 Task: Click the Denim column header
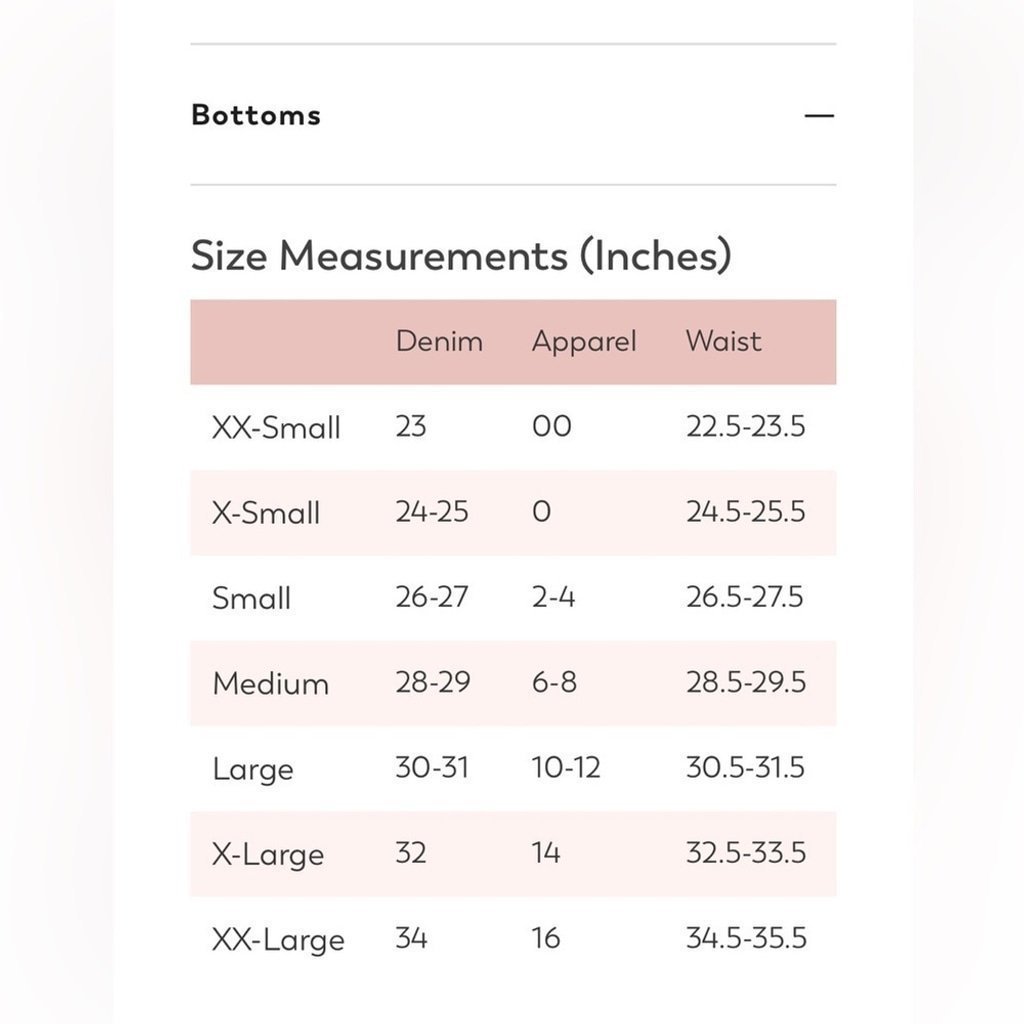pos(439,342)
